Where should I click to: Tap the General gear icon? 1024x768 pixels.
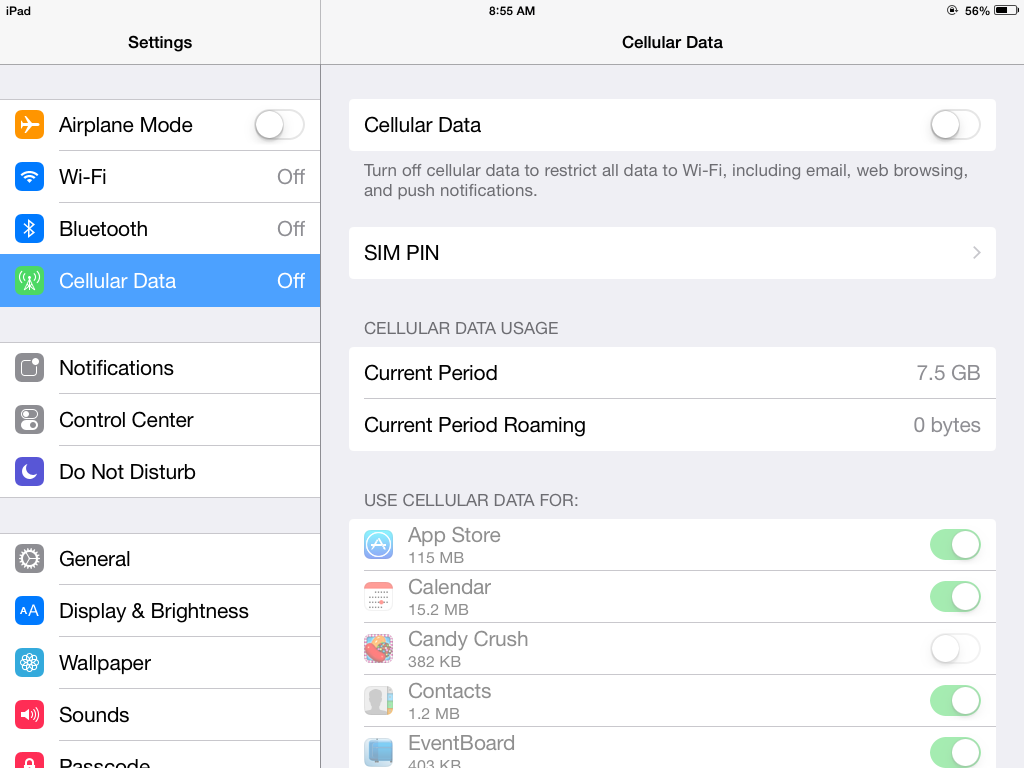point(30,559)
